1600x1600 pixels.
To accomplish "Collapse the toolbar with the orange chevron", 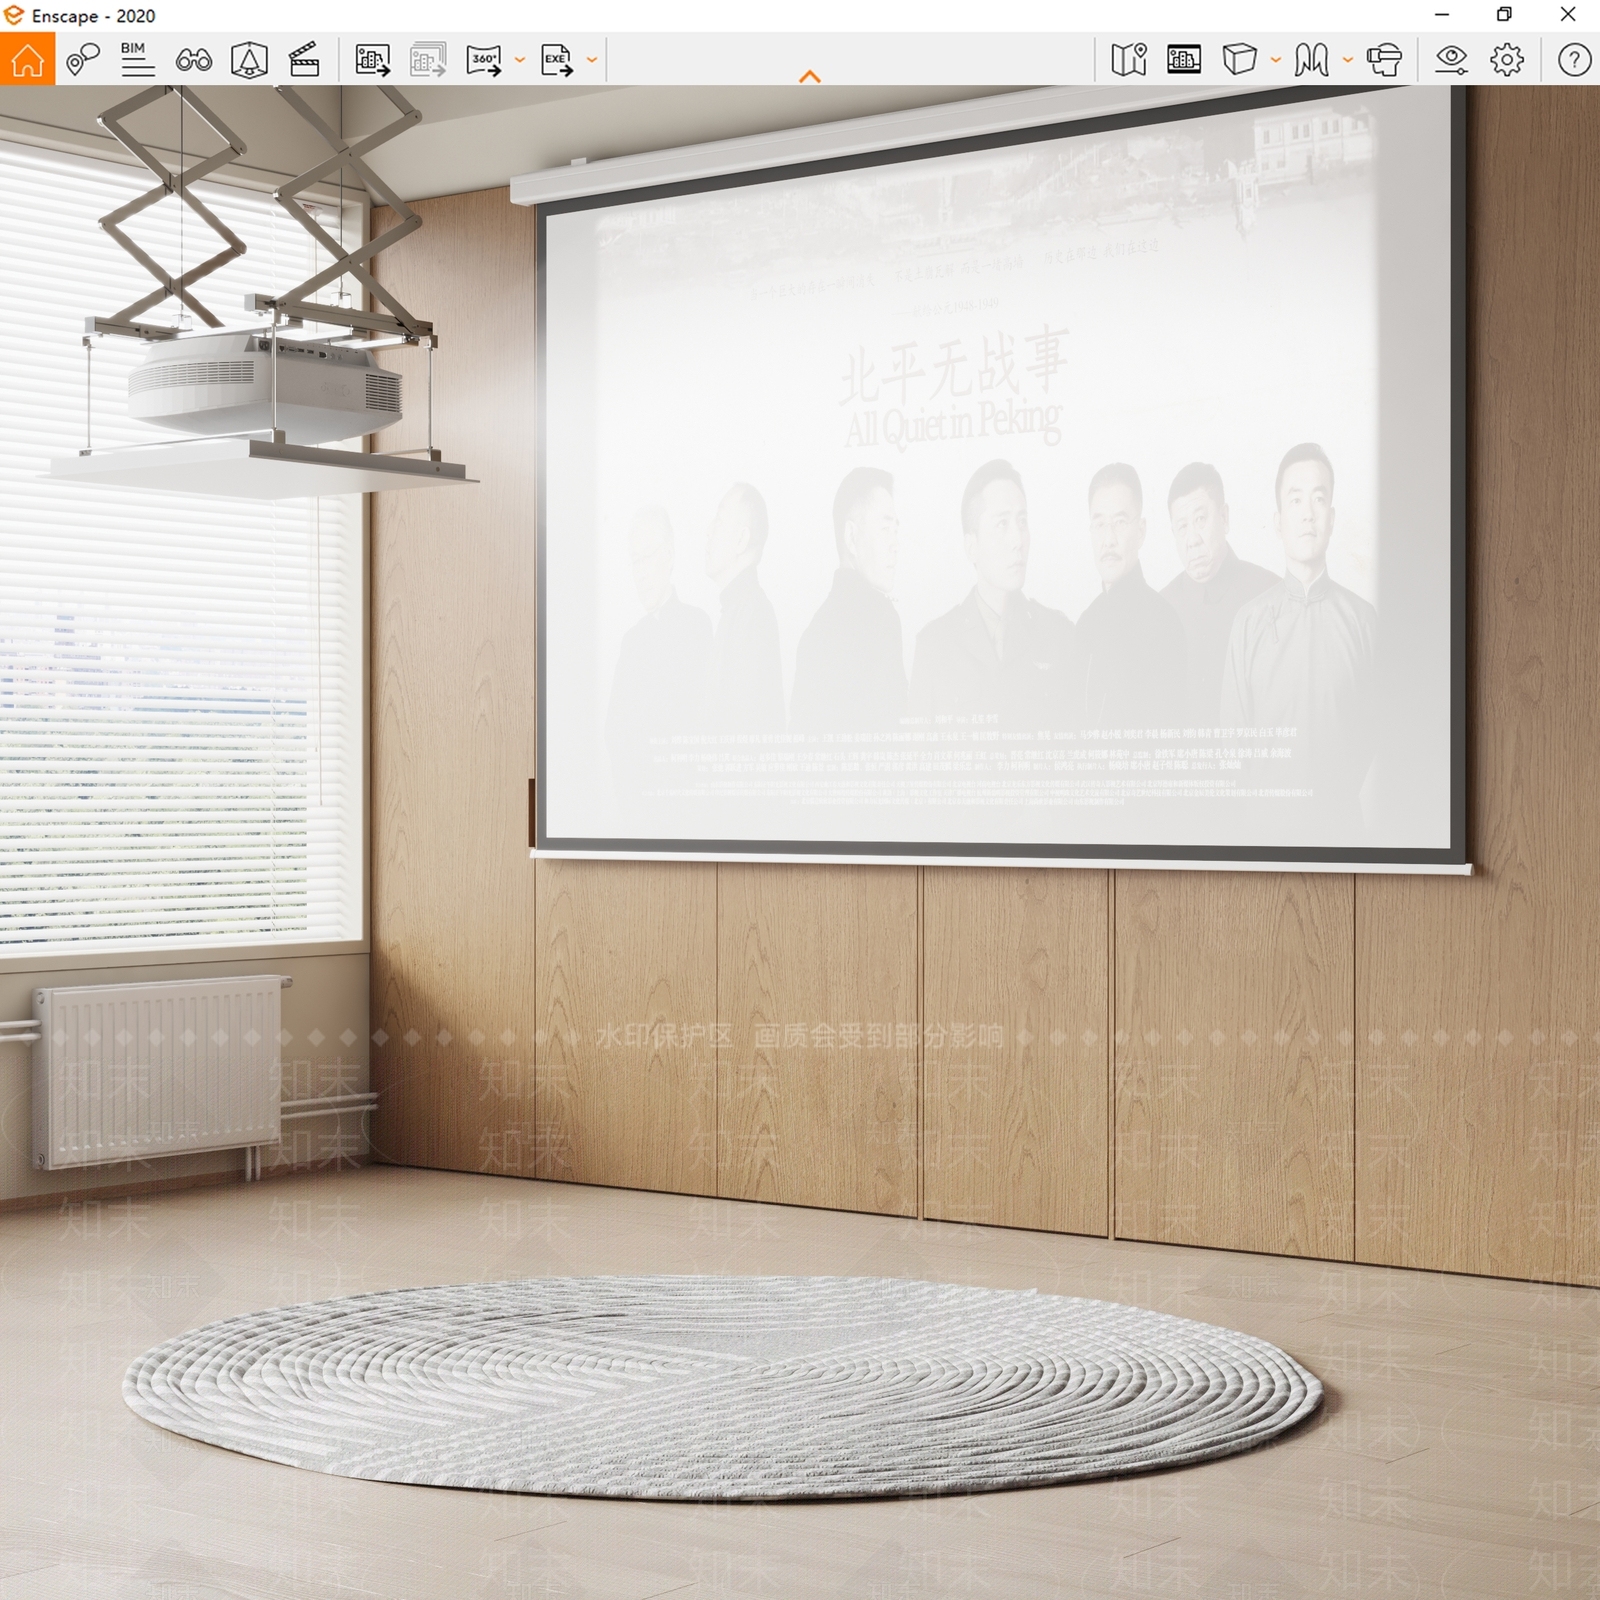I will [x=810, y=77].
